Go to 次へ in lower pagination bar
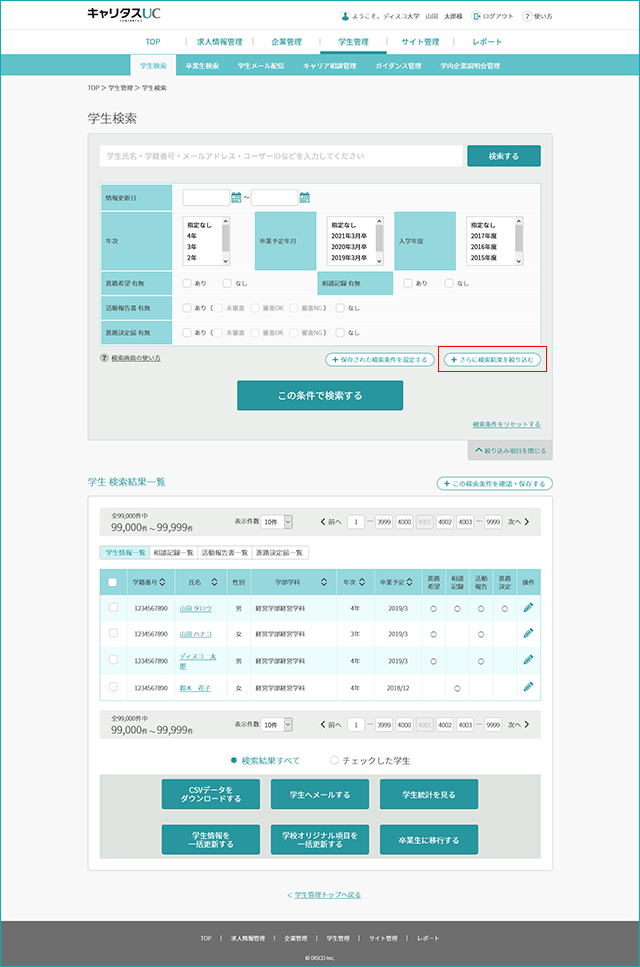This screenshot has height=967, width=640. pos(519,725)
